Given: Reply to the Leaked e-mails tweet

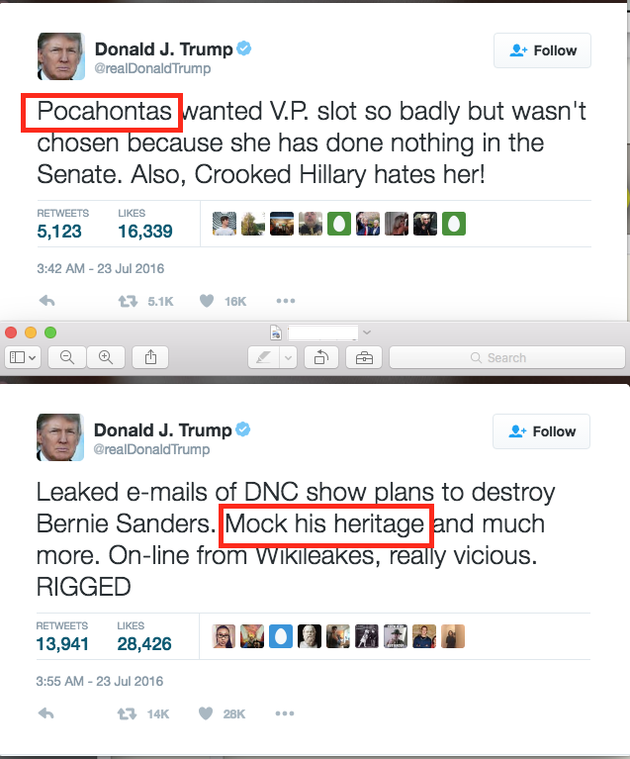Looking at the screenshot, I should click(46, 713).
